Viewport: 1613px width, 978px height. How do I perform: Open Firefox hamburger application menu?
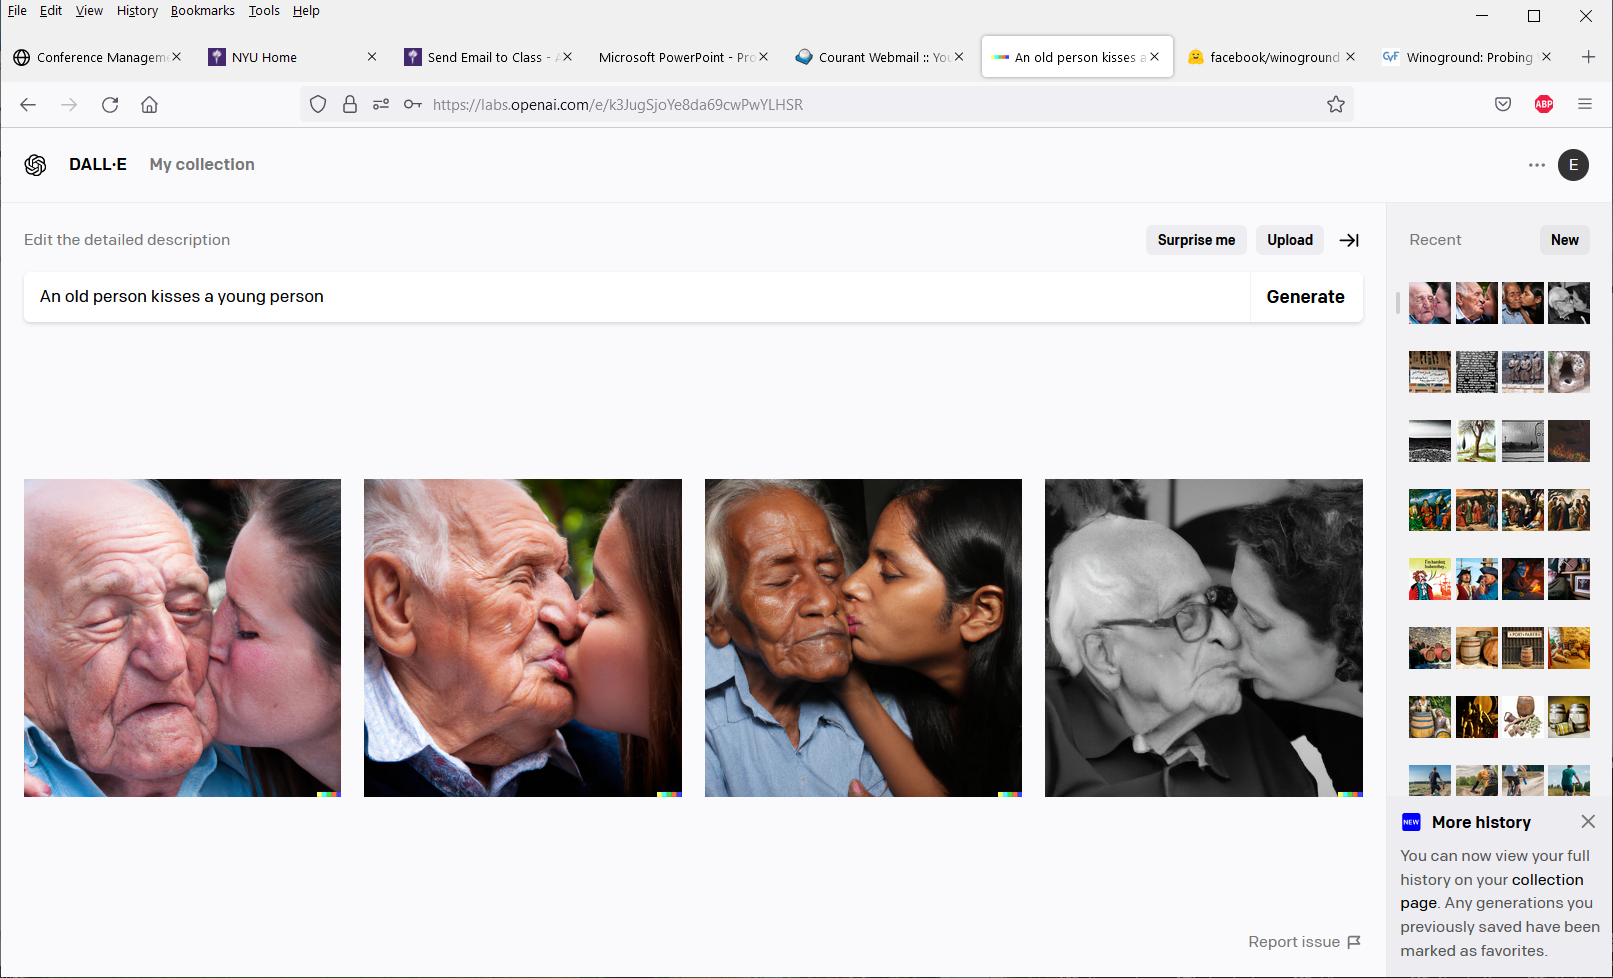click(x=1584, y=105)
